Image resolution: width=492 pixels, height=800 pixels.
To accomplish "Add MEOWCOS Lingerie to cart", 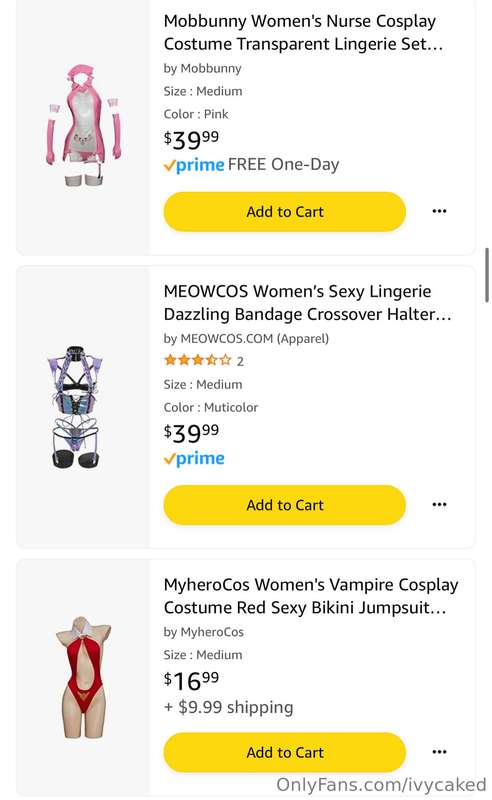I will [284, 505].
